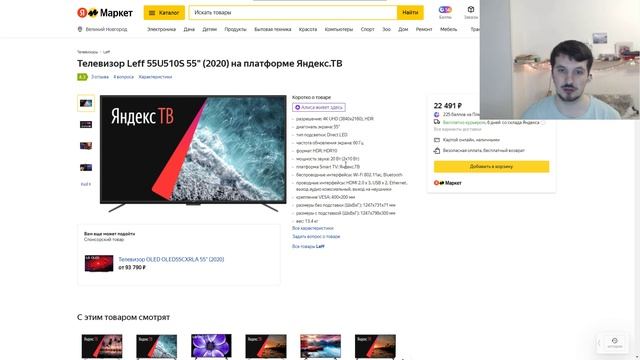Click the Найти search button
The height and width of the screenshot is (360, 640).
point(410,13)
